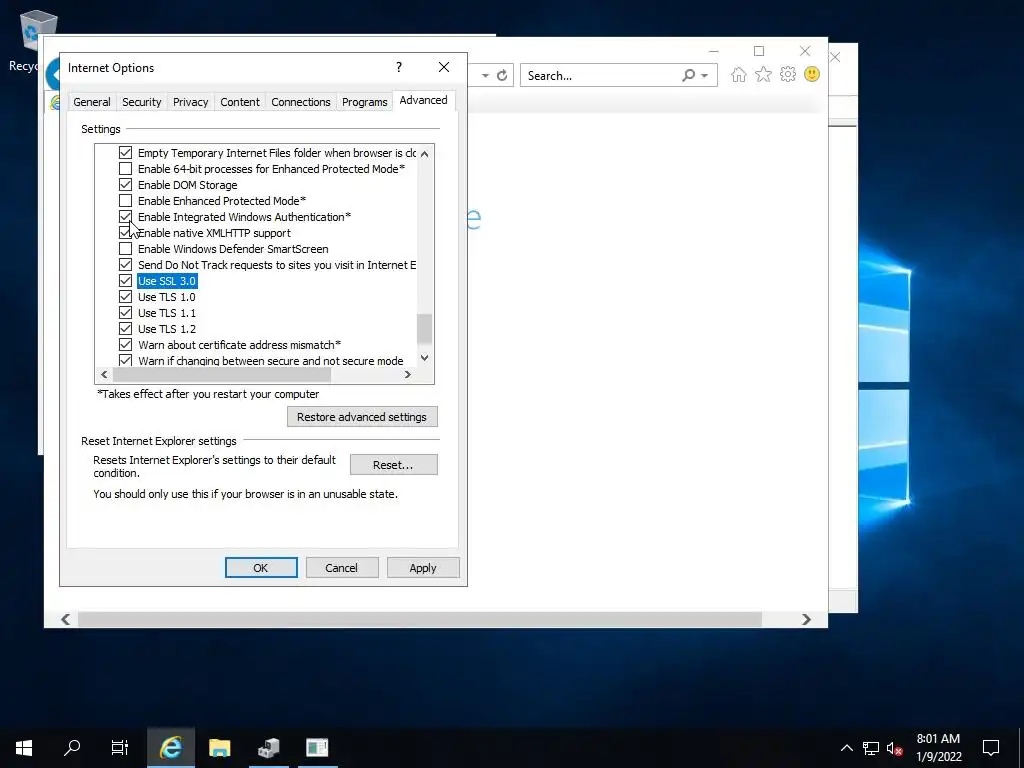Click settings list scroll up arrow

424,153
